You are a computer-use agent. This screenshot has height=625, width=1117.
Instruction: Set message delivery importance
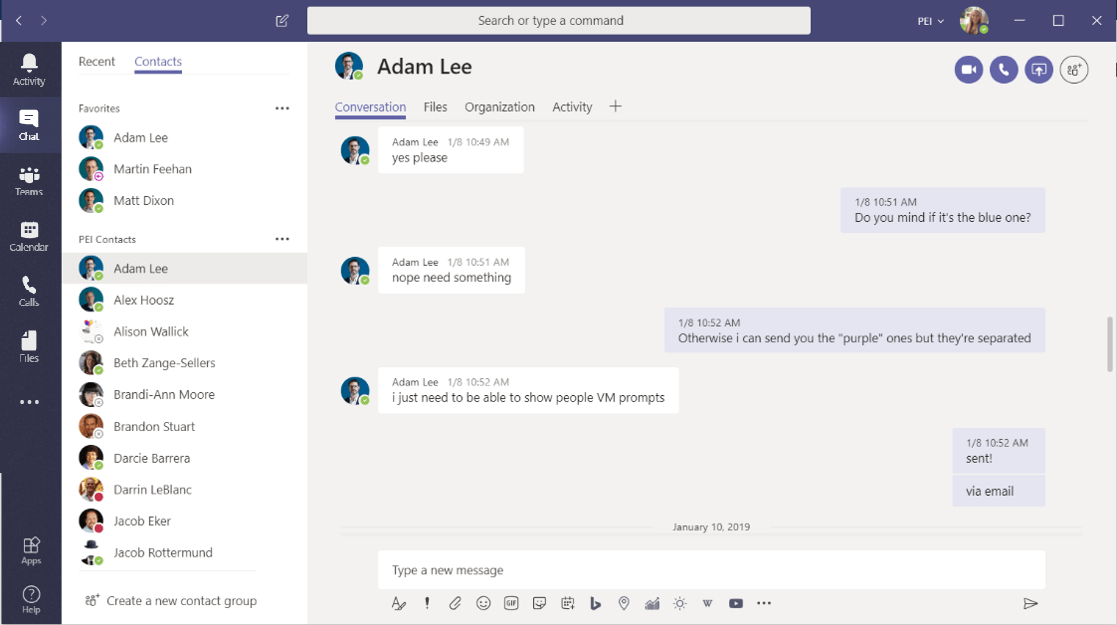pos(427,603)
